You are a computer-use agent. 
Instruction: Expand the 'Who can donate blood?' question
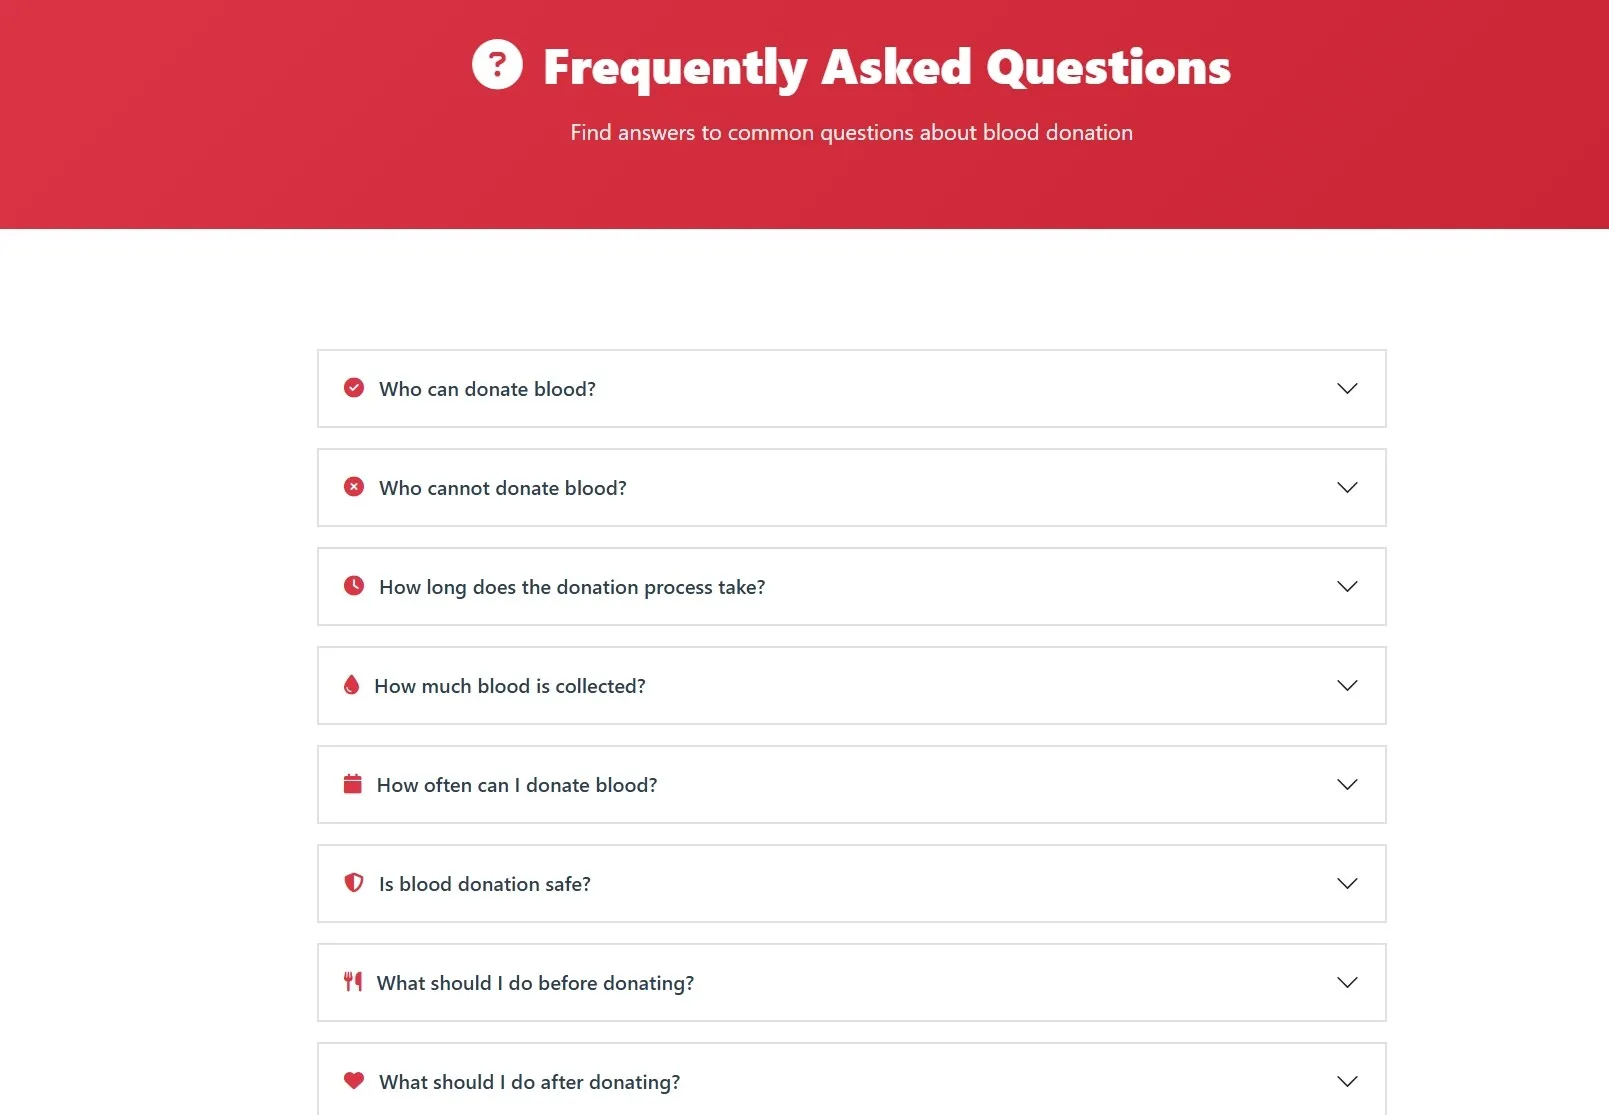click(x=1347, y=389)
